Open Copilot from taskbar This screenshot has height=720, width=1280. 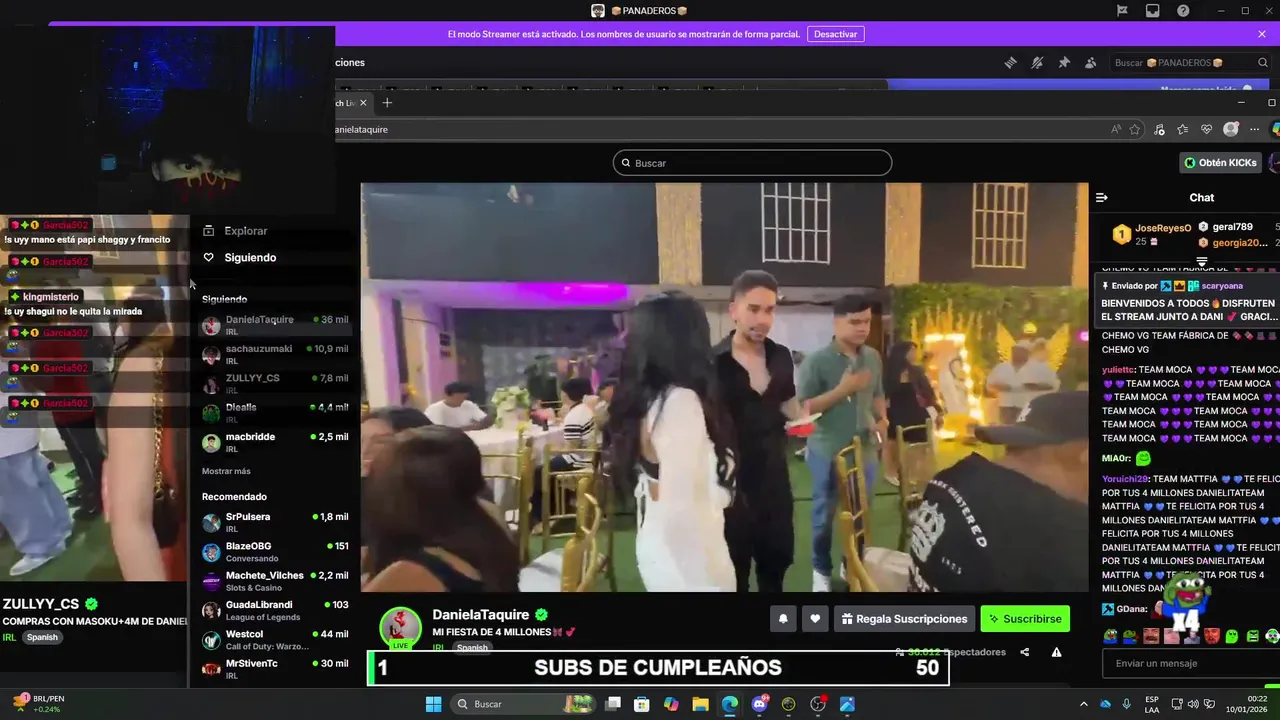[x=671, y=704]
